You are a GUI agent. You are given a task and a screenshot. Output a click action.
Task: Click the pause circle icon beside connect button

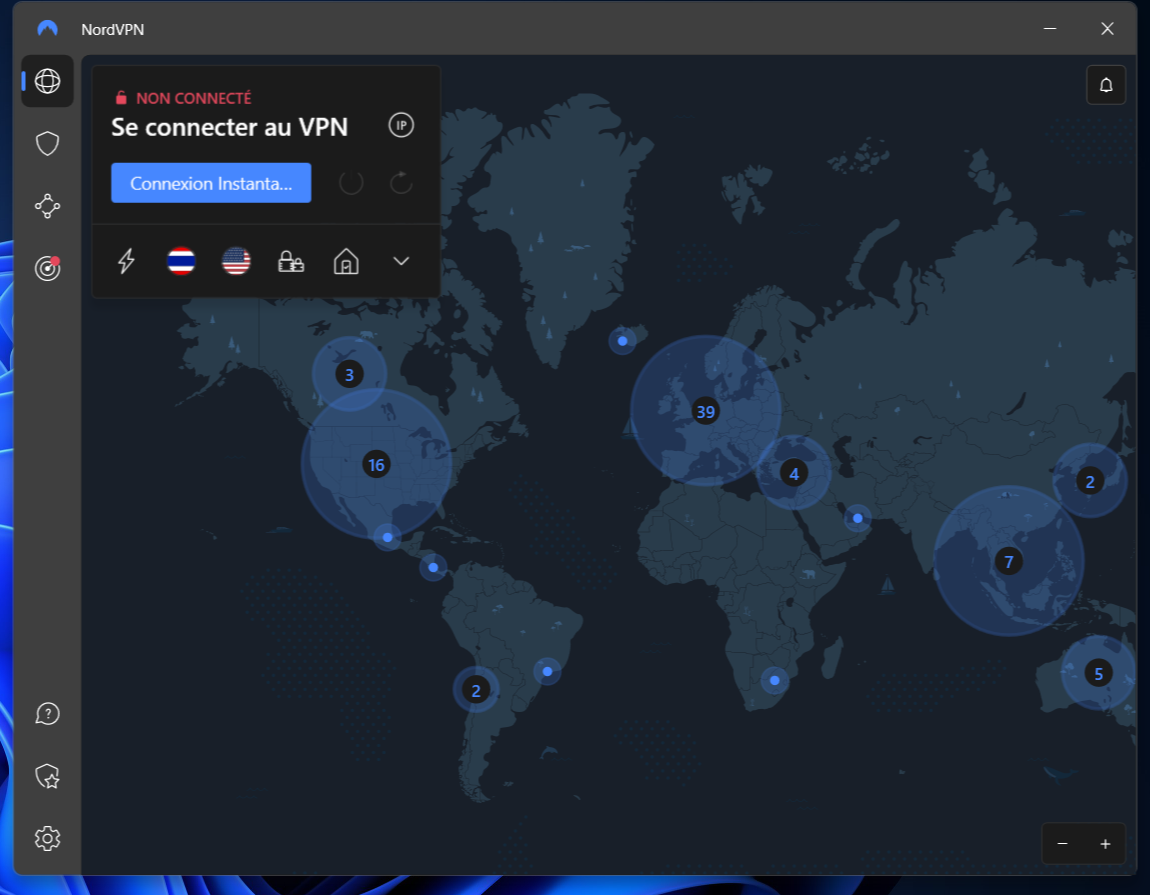coord(351,183)
